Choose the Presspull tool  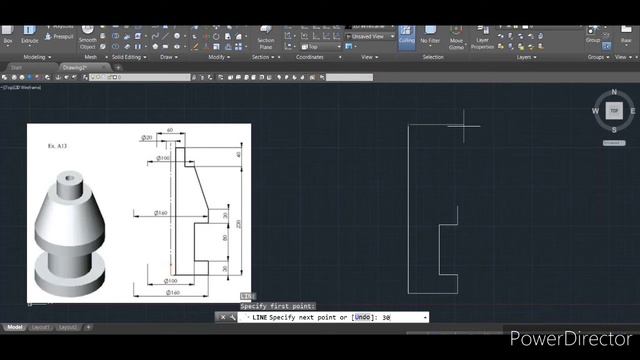point(59,37)
